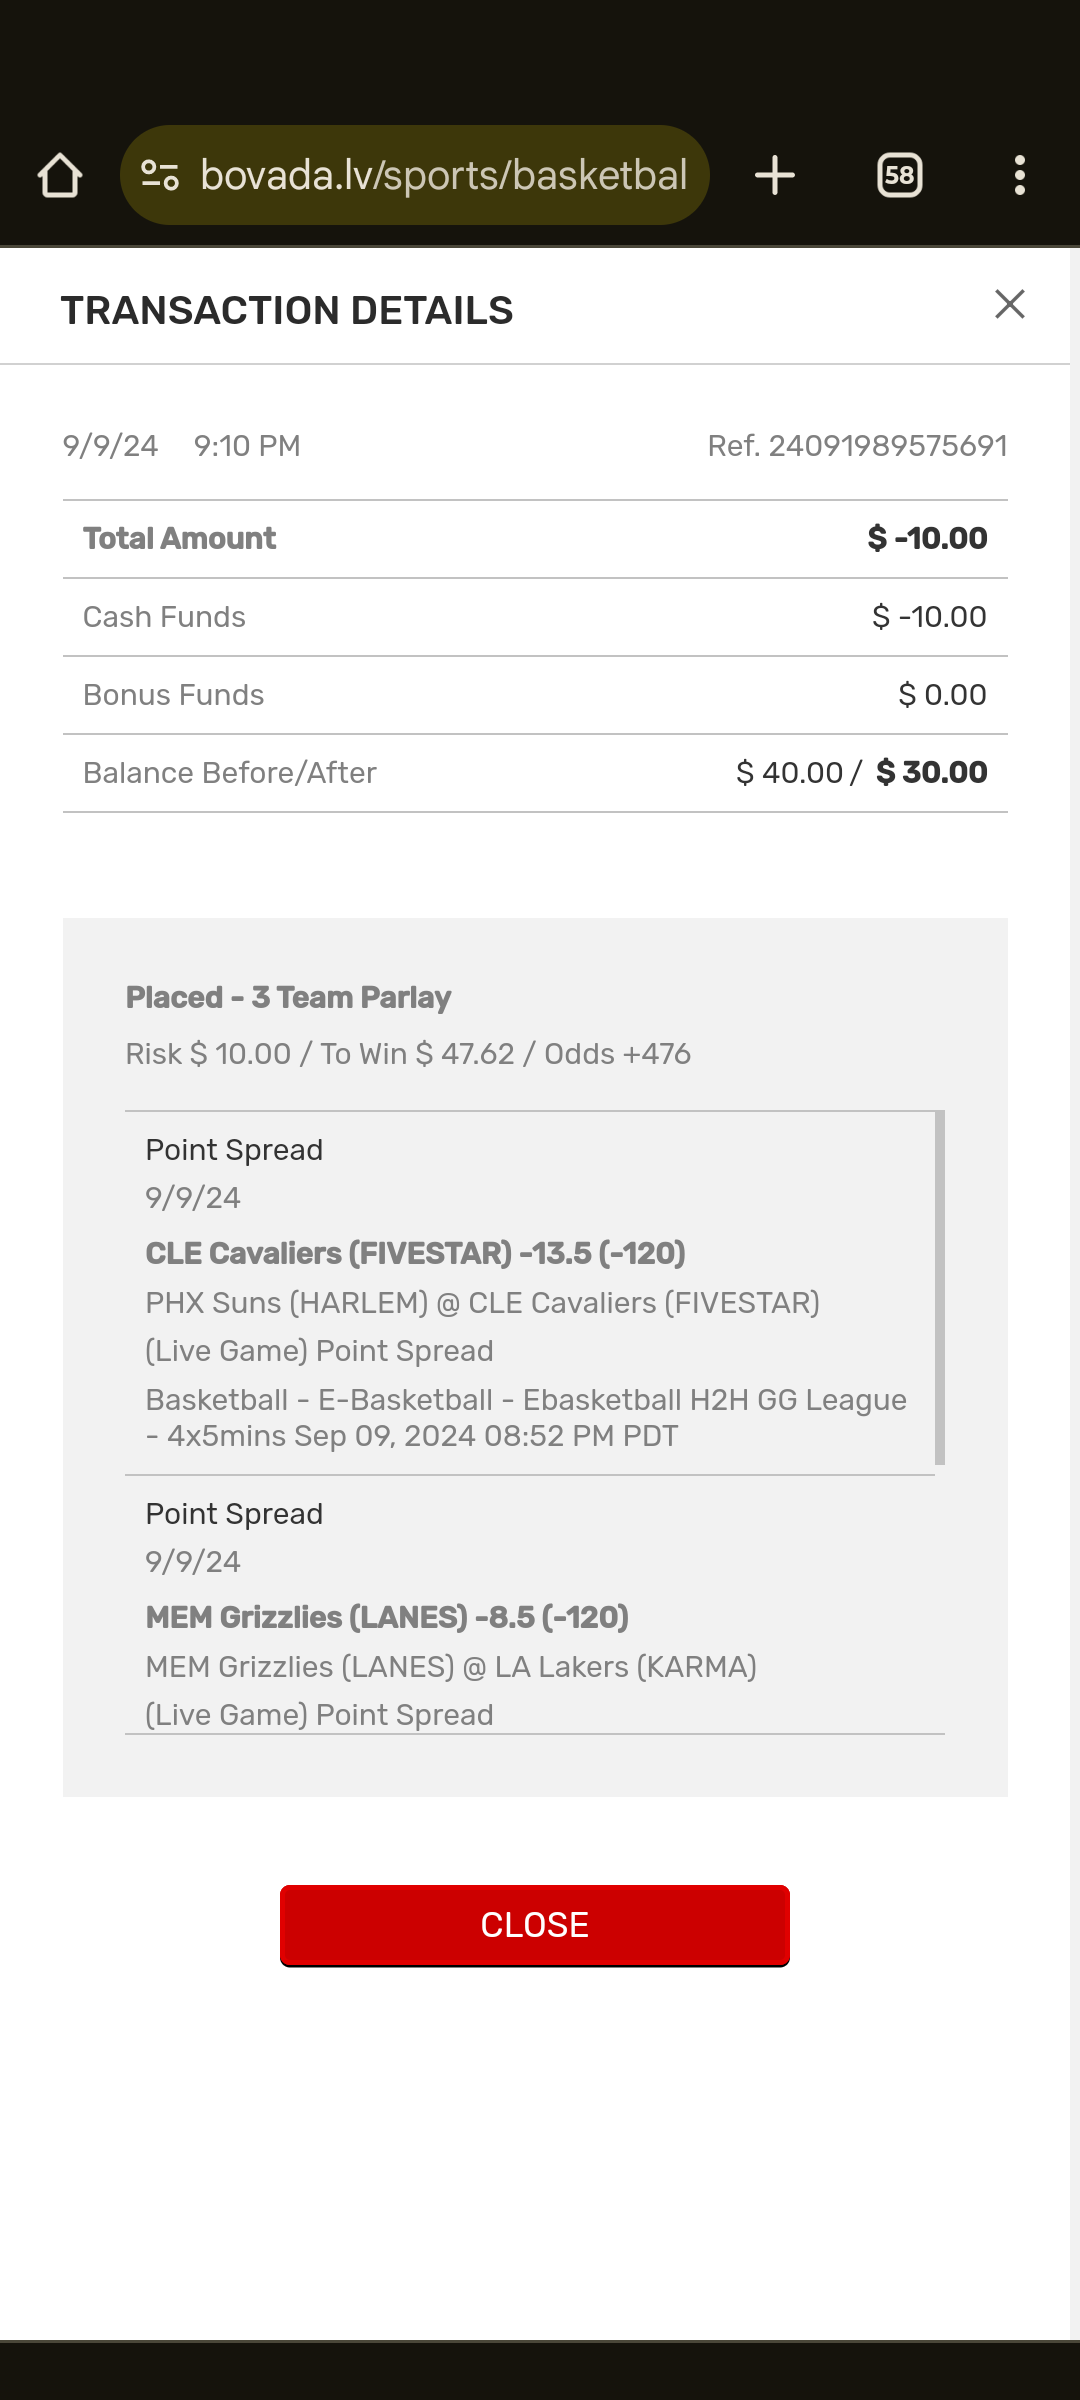Click the parlay legs list scrollbar

939,1288
